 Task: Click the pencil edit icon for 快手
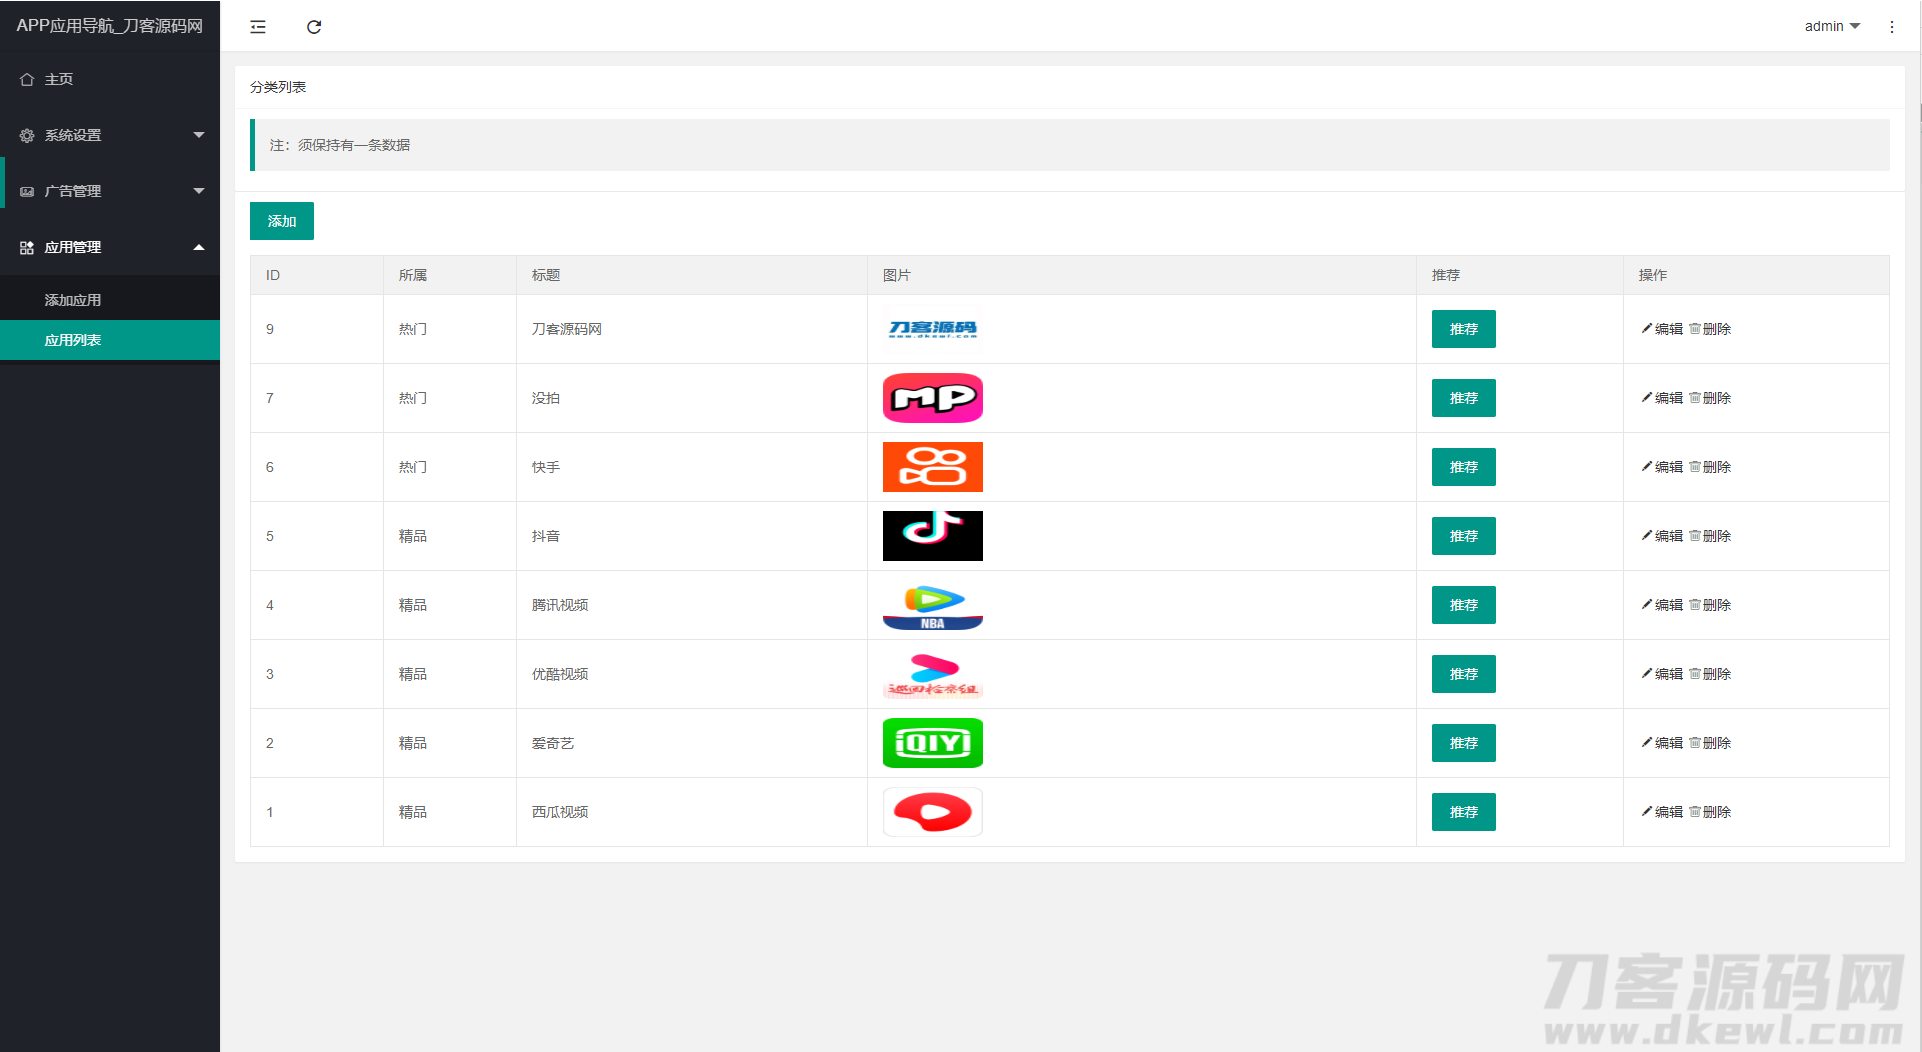[x=1646, y=467]
